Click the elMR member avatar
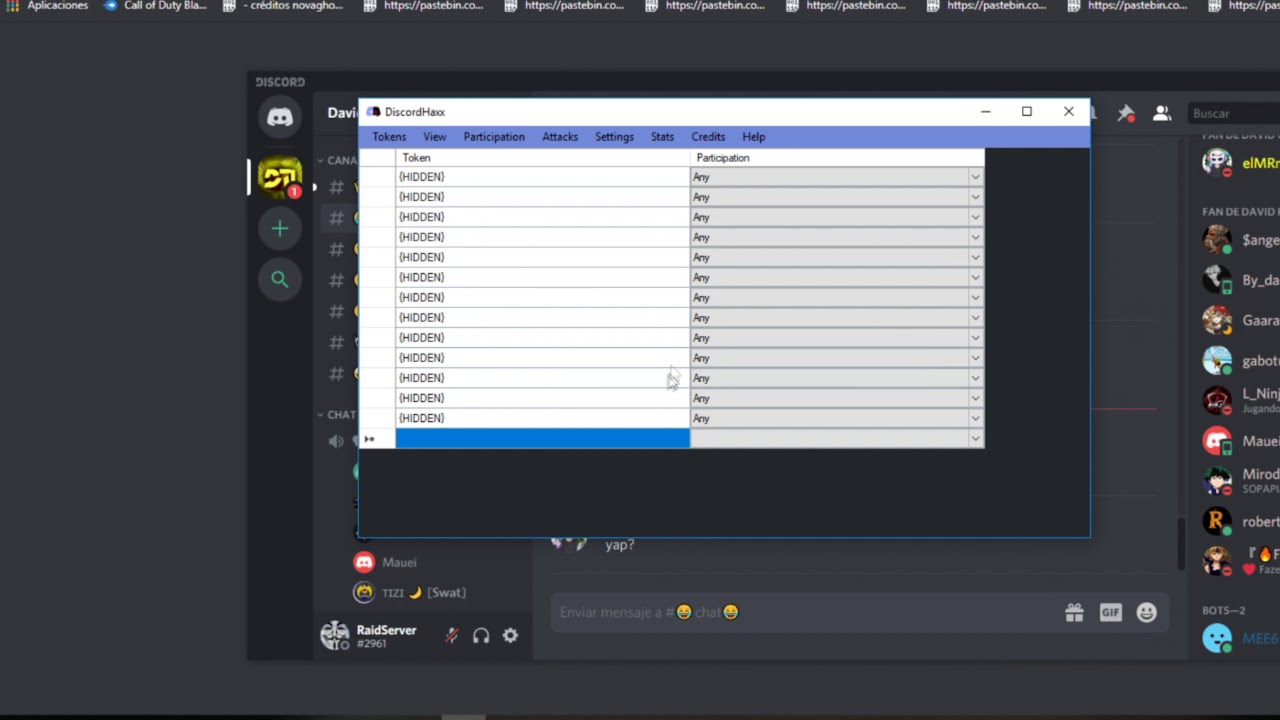1280x720 pixels. pyautogui.click(x=1217, y=162)
